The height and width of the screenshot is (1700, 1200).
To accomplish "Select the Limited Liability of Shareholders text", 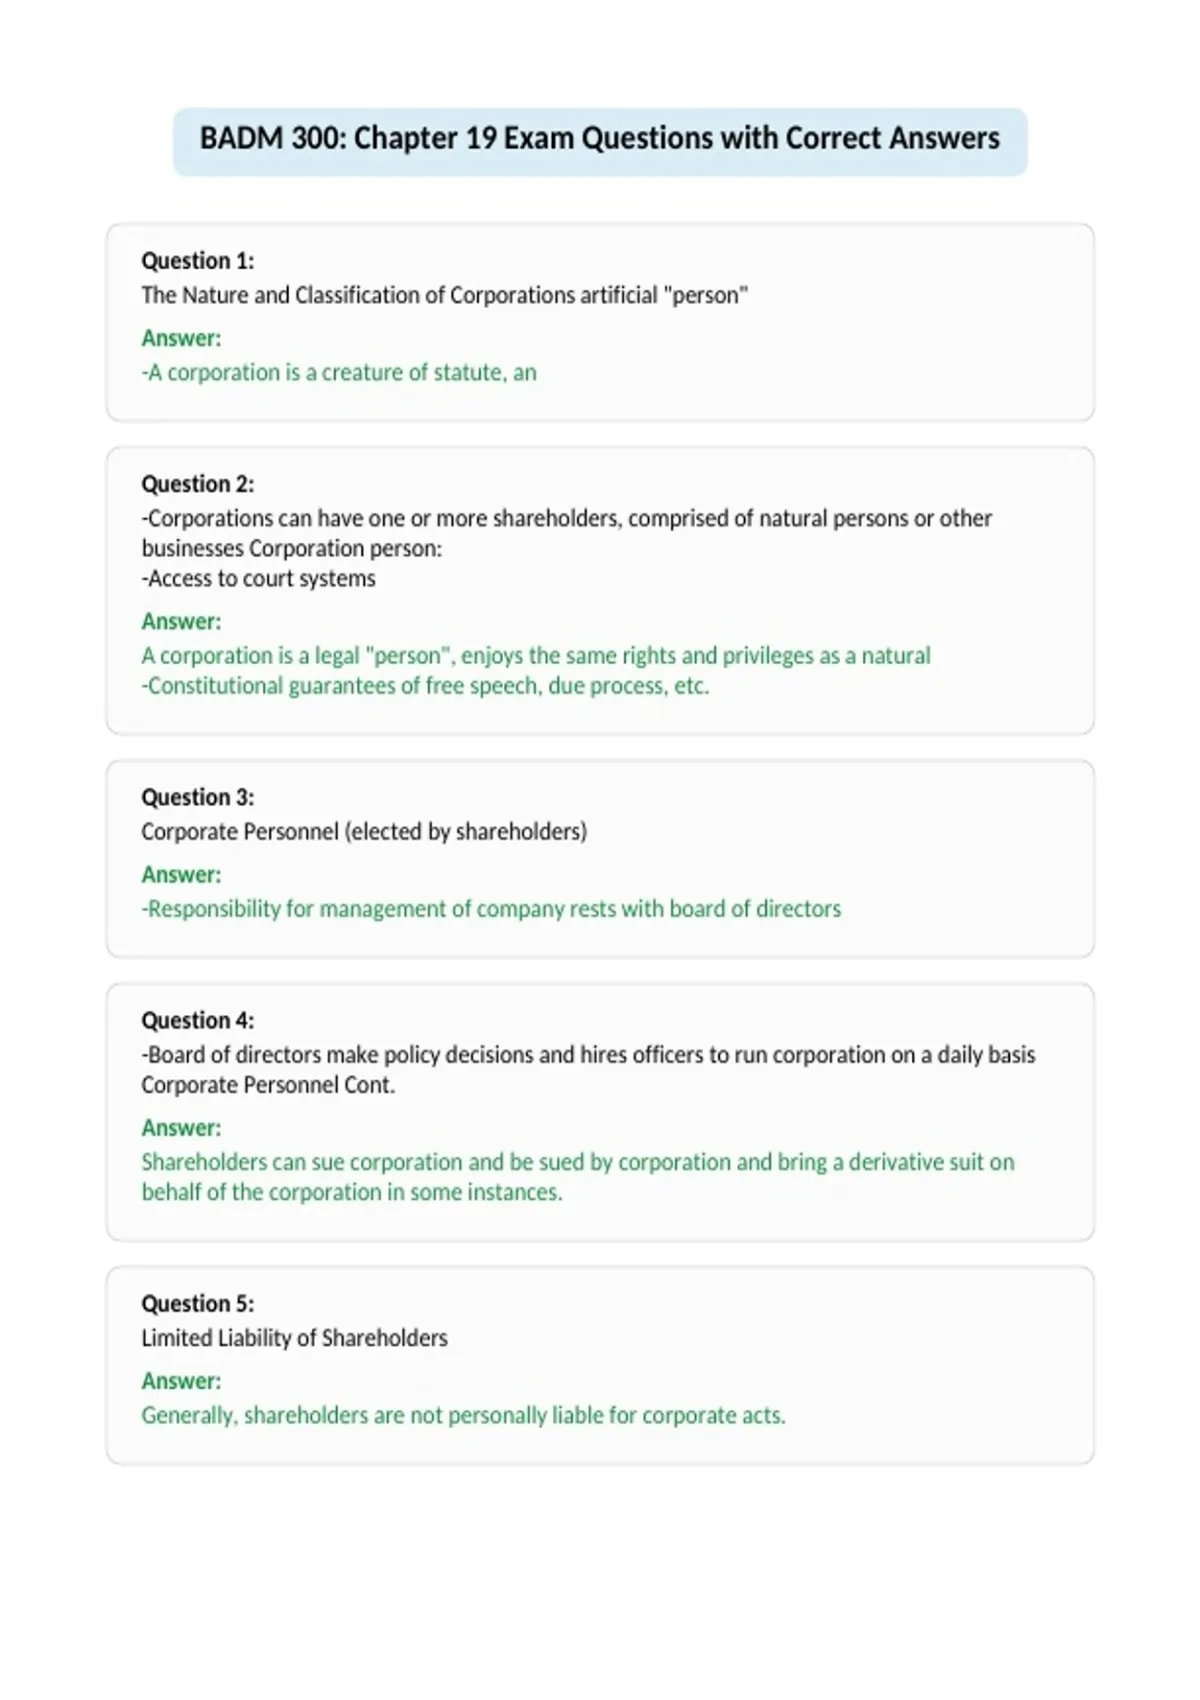I will click(294, 1338).
